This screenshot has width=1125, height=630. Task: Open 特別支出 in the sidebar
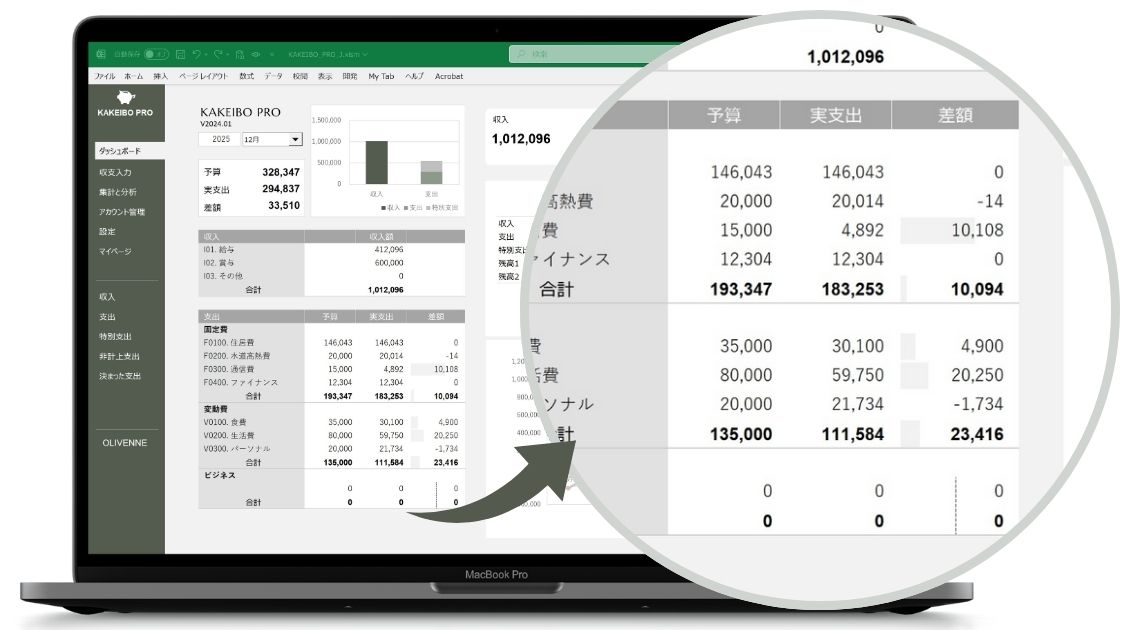[x=115, y=337]
